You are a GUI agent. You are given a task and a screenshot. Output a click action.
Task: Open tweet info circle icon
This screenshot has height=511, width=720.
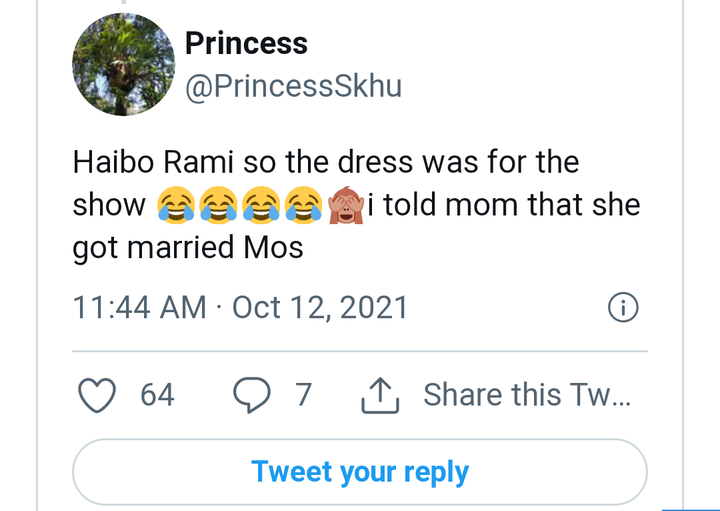623,307
